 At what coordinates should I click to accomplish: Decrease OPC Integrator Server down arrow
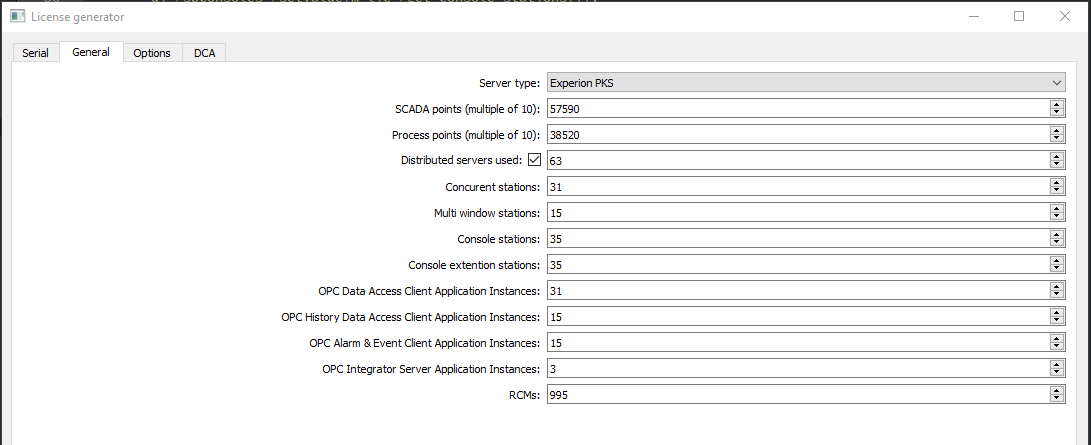(x=1057, y=373)
